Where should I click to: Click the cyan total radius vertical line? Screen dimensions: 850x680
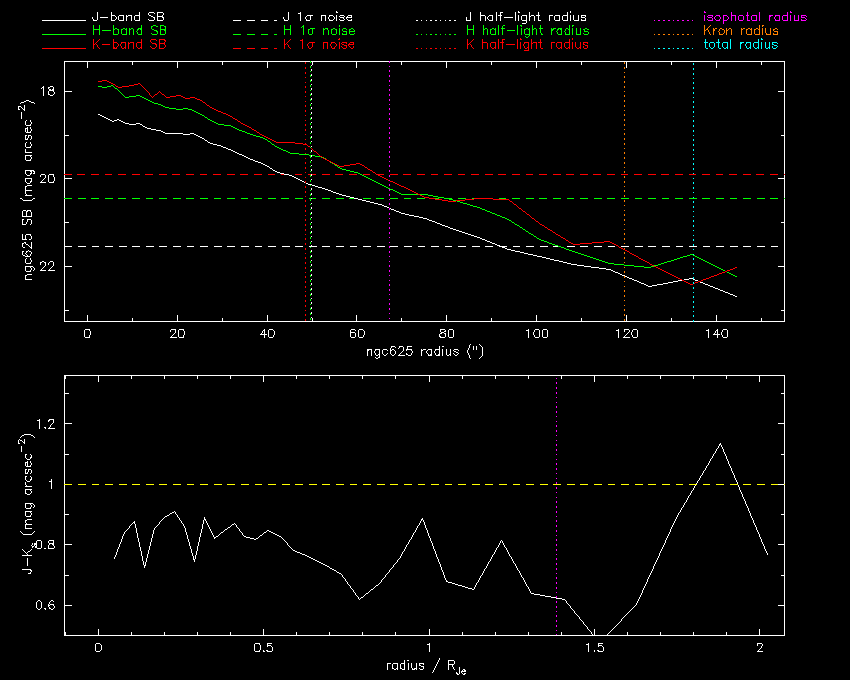pyautogui.click(x=693, y=191)
